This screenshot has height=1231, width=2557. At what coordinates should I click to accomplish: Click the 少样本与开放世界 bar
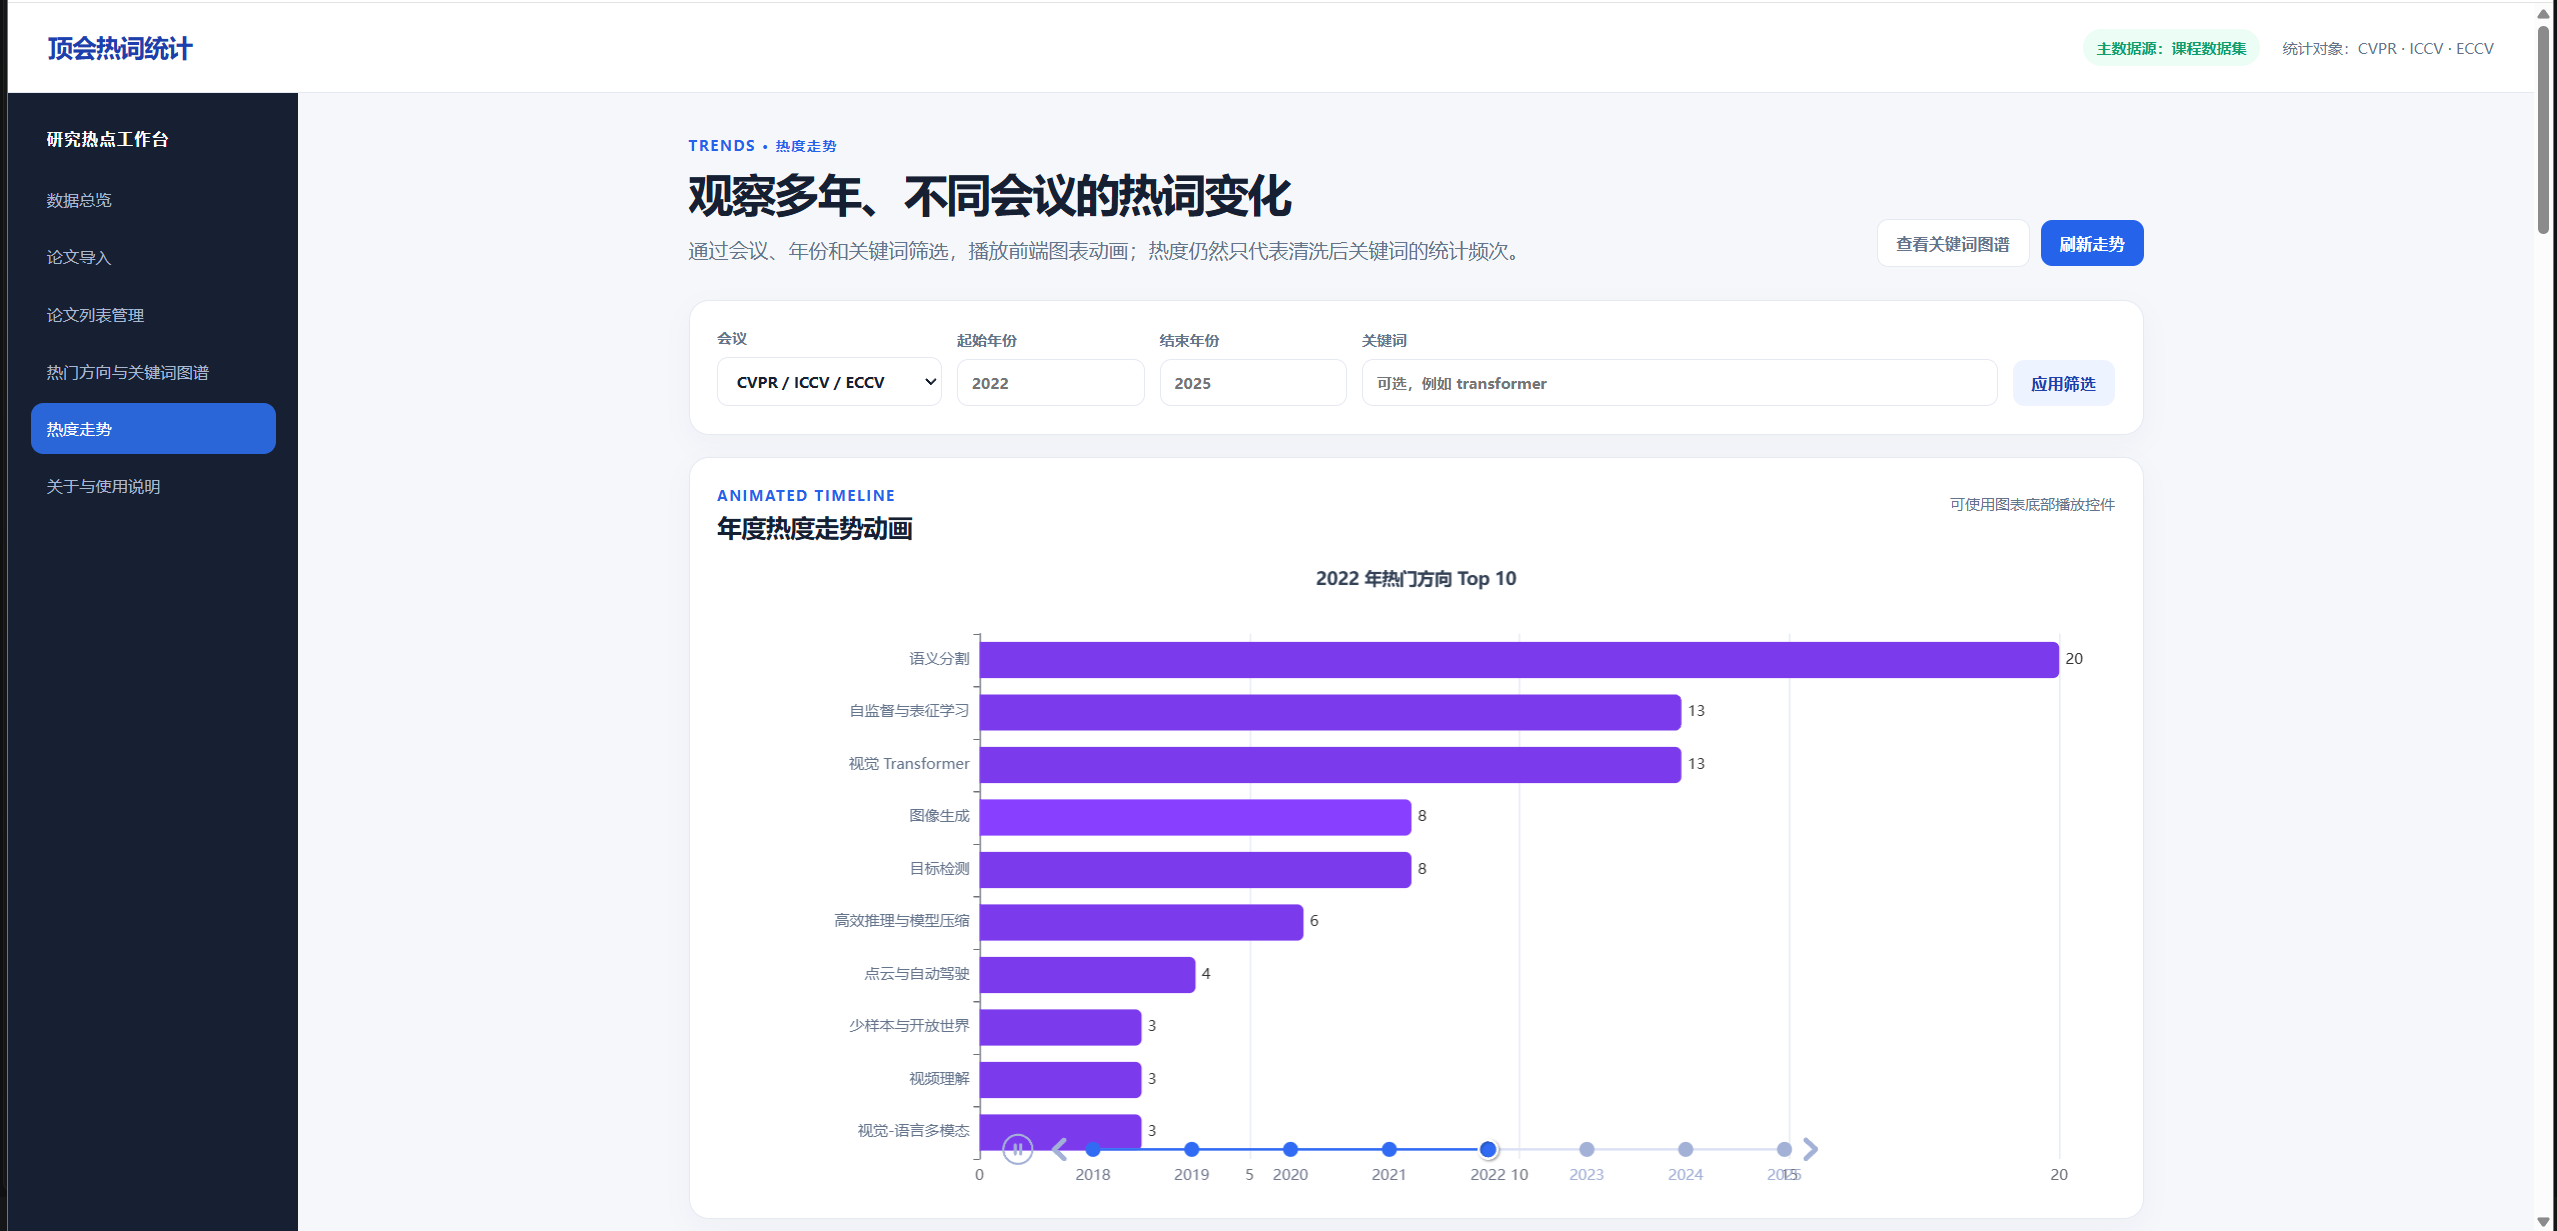(x=1060, y=1027)
